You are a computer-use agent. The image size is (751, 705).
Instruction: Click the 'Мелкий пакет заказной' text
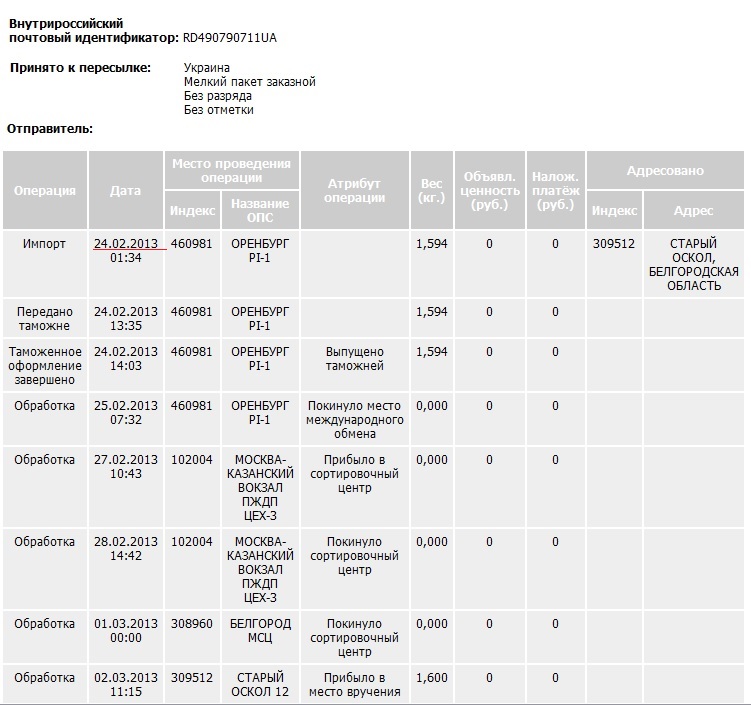pos(250,82)
